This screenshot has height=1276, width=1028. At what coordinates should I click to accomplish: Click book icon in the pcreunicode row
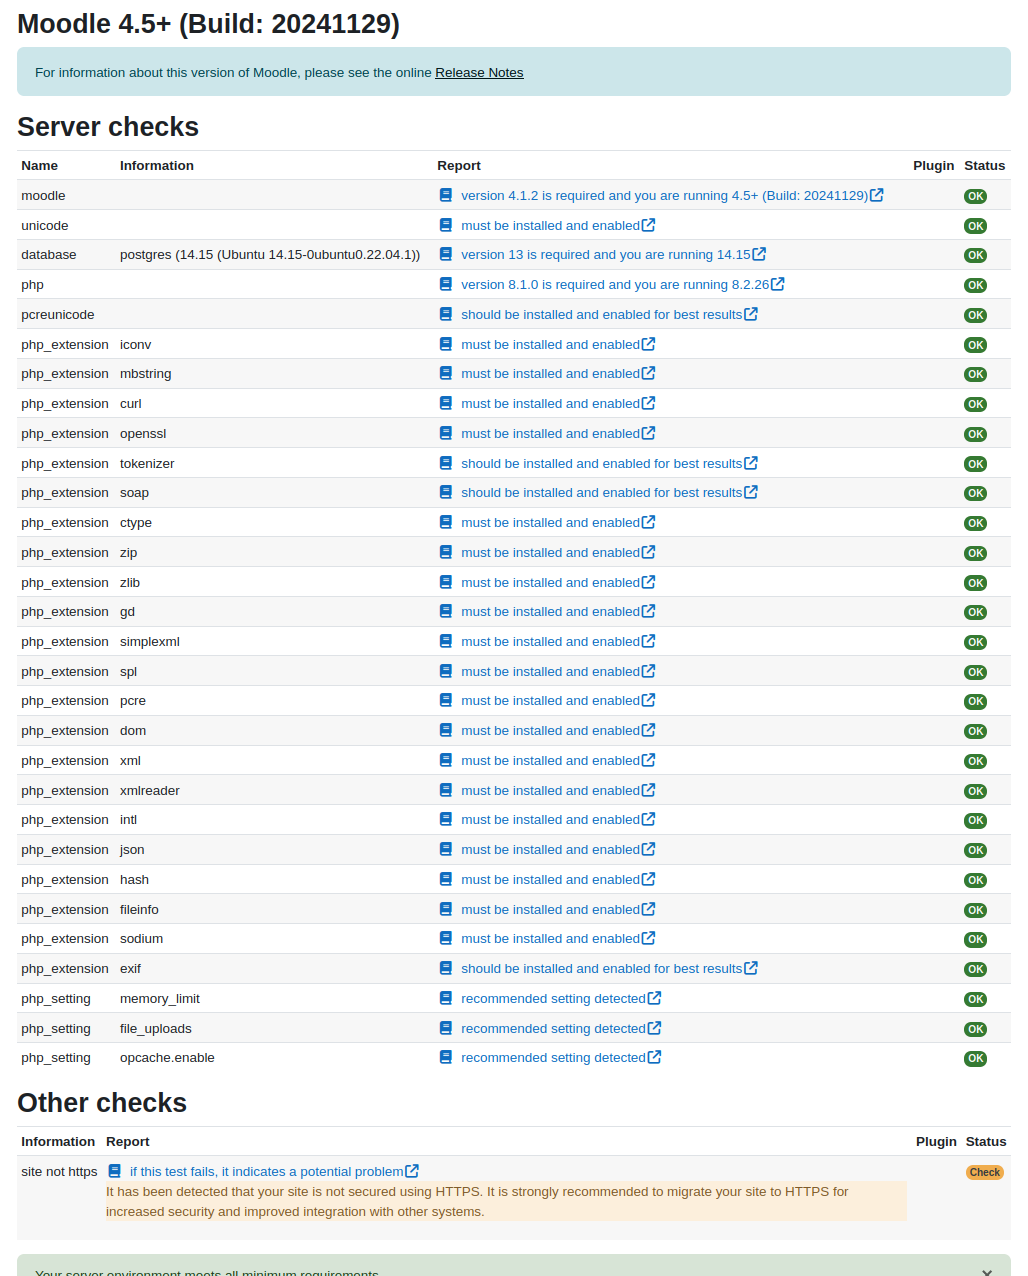446,315
